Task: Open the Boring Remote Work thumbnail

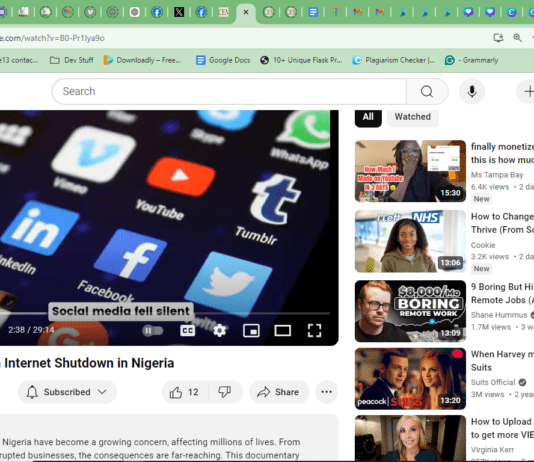Action: click(410, 311)
